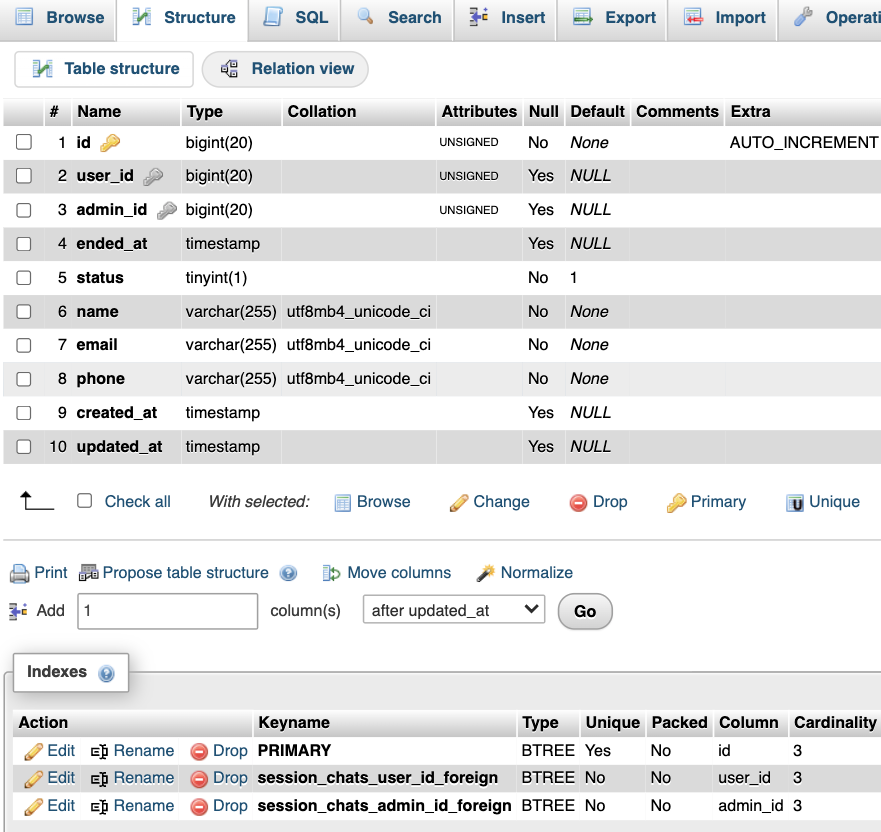The height and width of the screenshot is (832, 881).
Task: Tick the email column checkbox
Action: [24, 345]
